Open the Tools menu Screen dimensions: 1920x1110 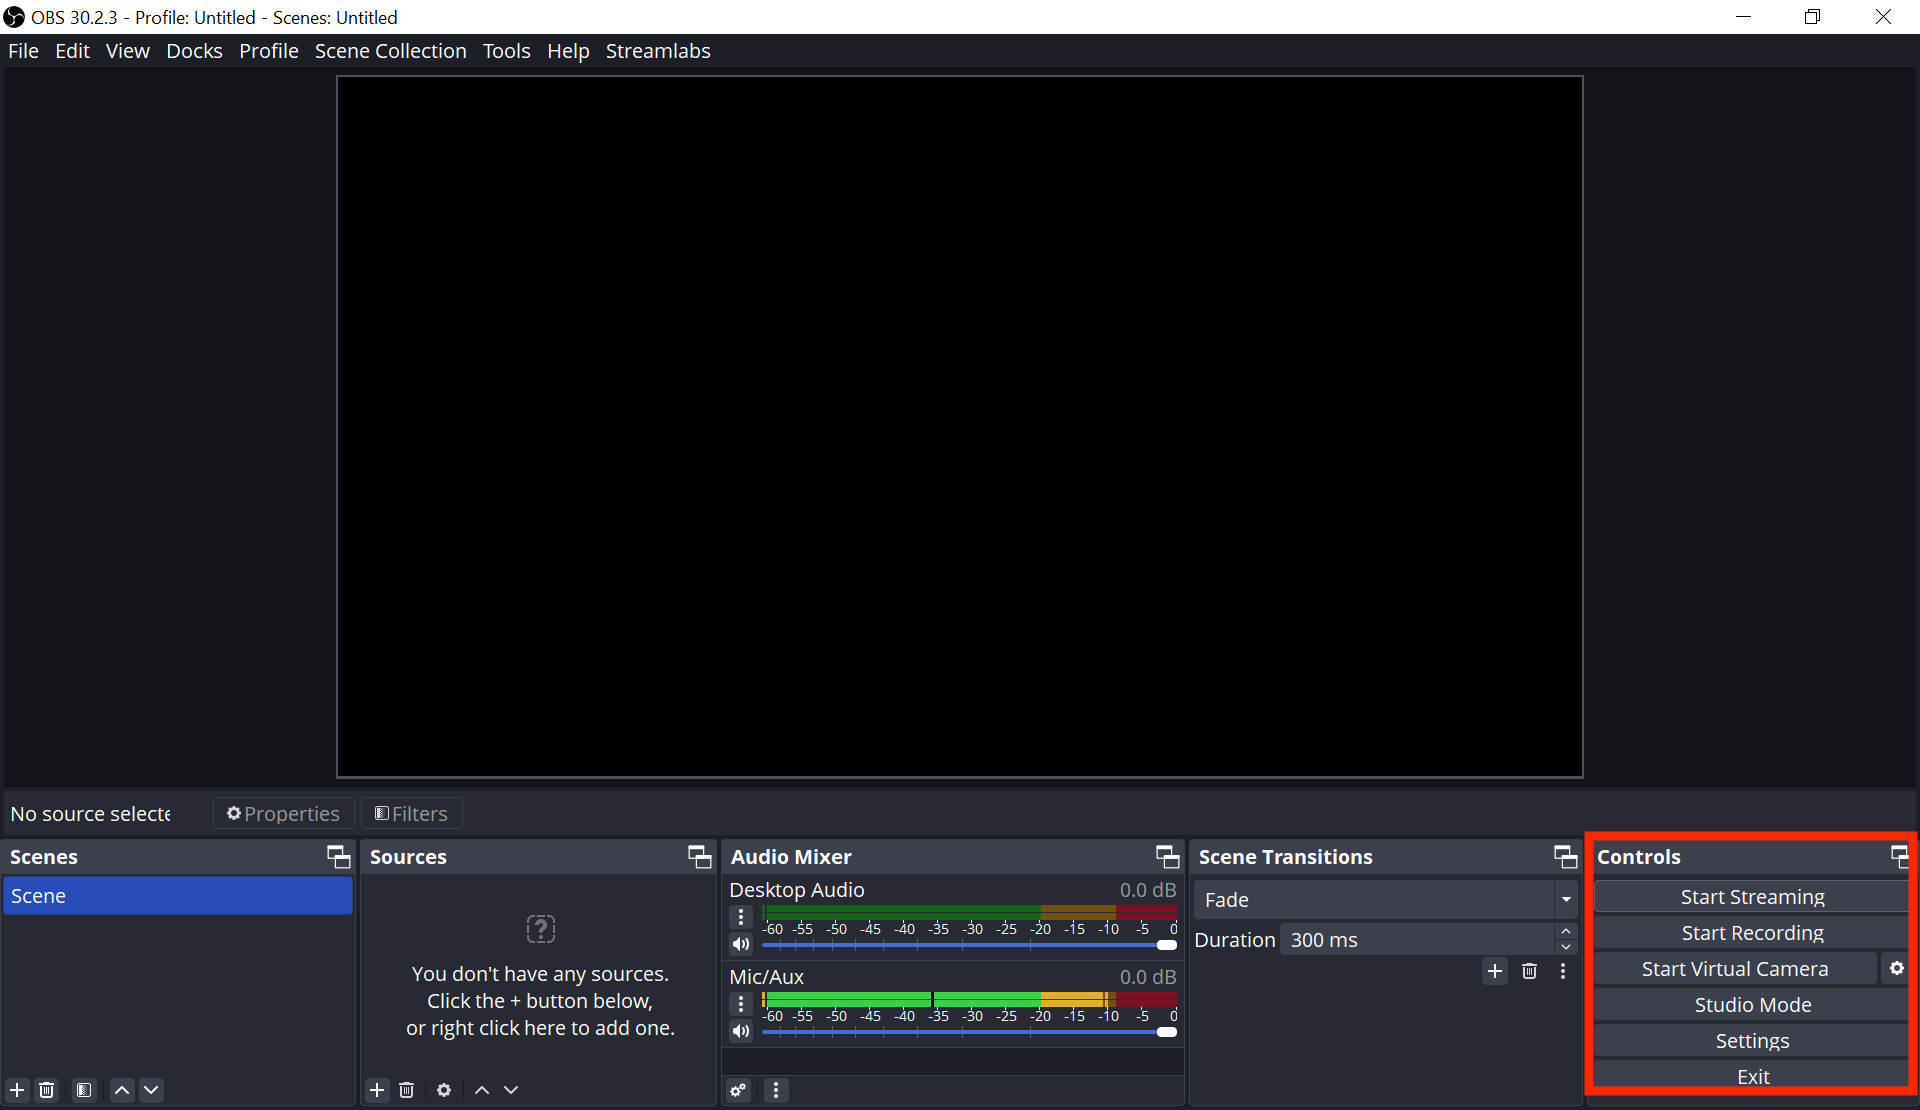[506, 51]
